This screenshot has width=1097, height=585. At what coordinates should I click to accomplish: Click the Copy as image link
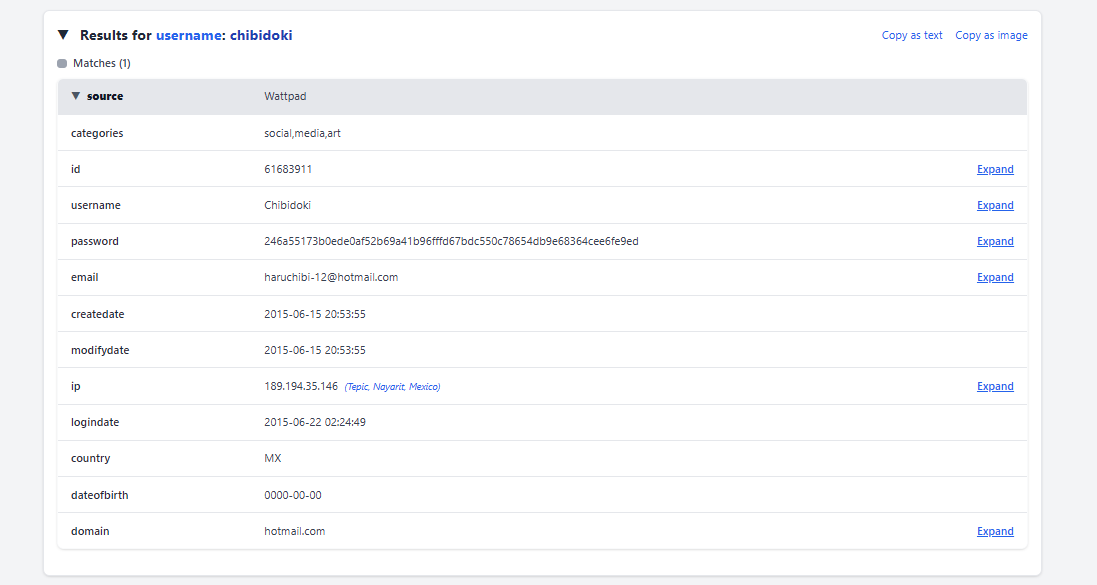click(x=991, y=35)
